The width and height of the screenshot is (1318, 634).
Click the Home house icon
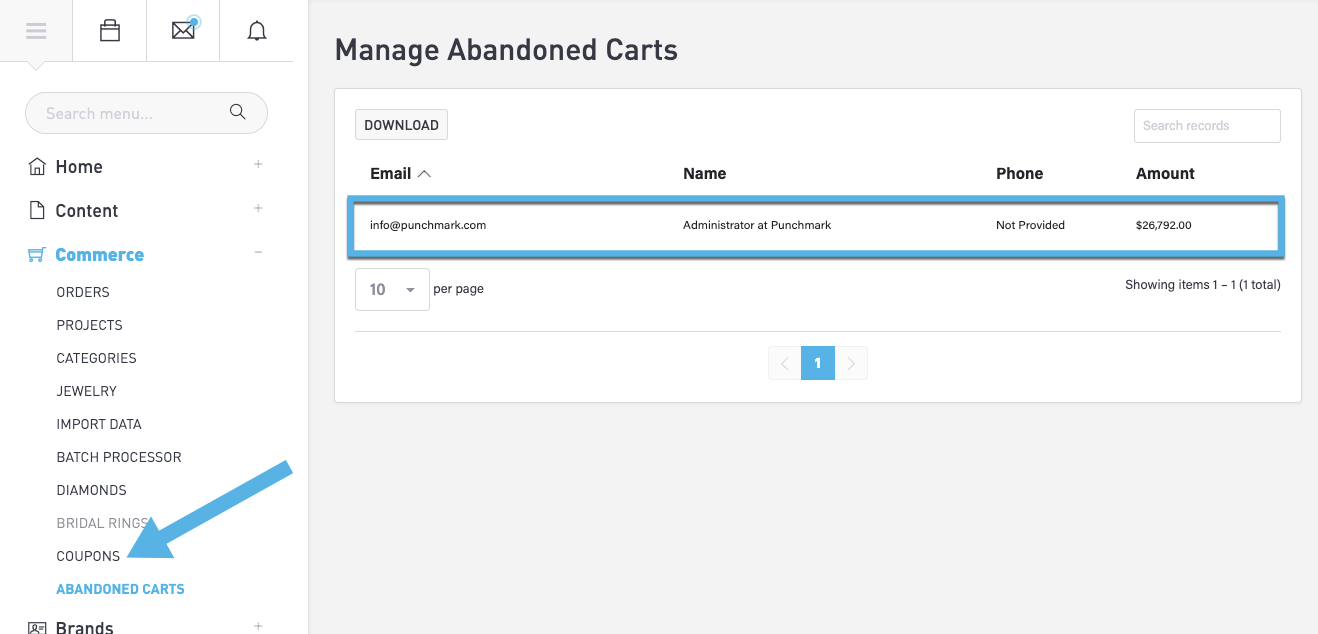click(x=37, y=166)
